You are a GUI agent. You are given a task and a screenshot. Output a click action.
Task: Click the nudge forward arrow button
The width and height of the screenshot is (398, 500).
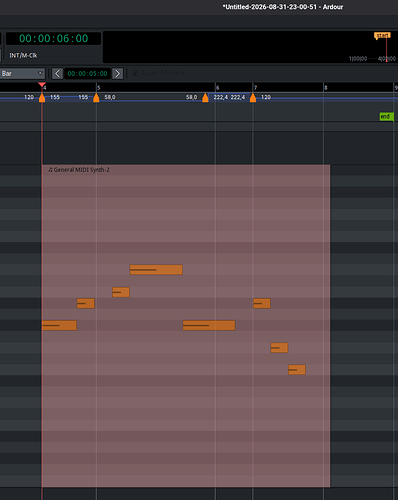pyautogui.click(x=117, y=73)
